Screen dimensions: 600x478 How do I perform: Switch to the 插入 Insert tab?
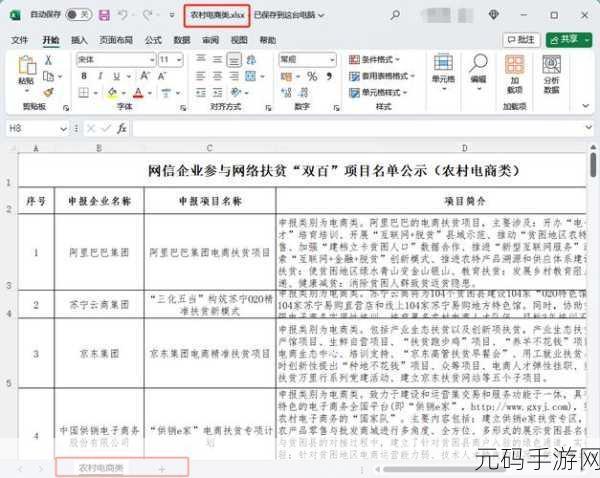pyautogui.click(x=79, y=40)
